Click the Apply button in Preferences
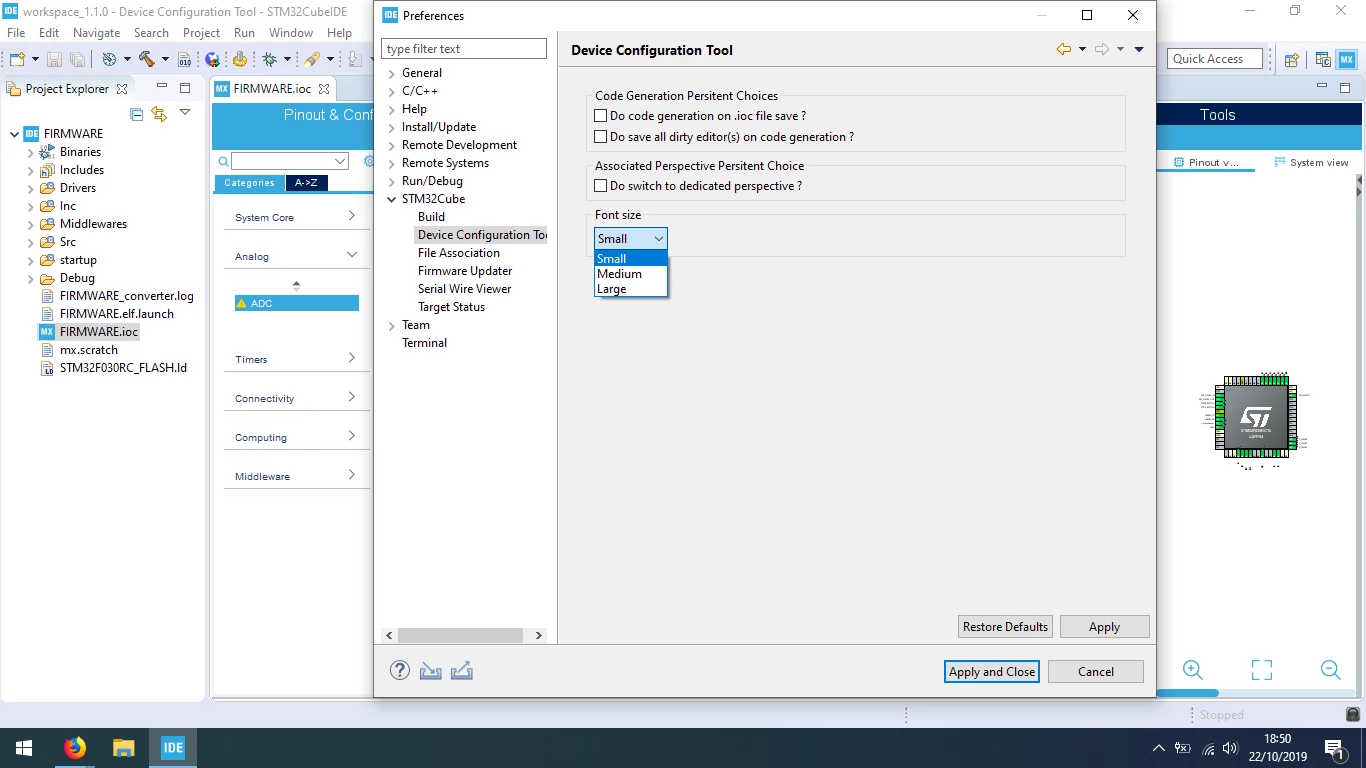 (1104, 627)
